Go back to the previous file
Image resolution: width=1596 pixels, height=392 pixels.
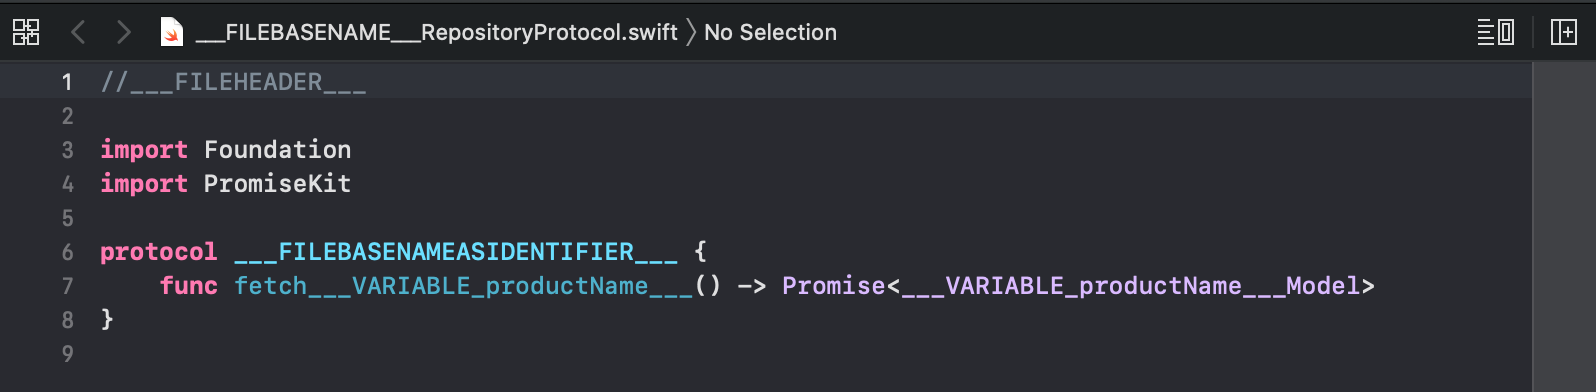pyautogui.click(x=78, y=32)
